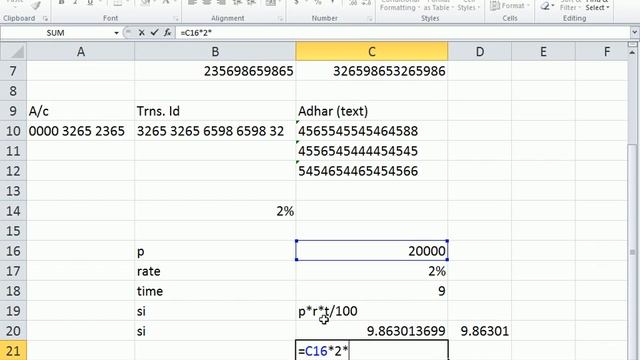Select row 20 header

click(x=13, y=331)
